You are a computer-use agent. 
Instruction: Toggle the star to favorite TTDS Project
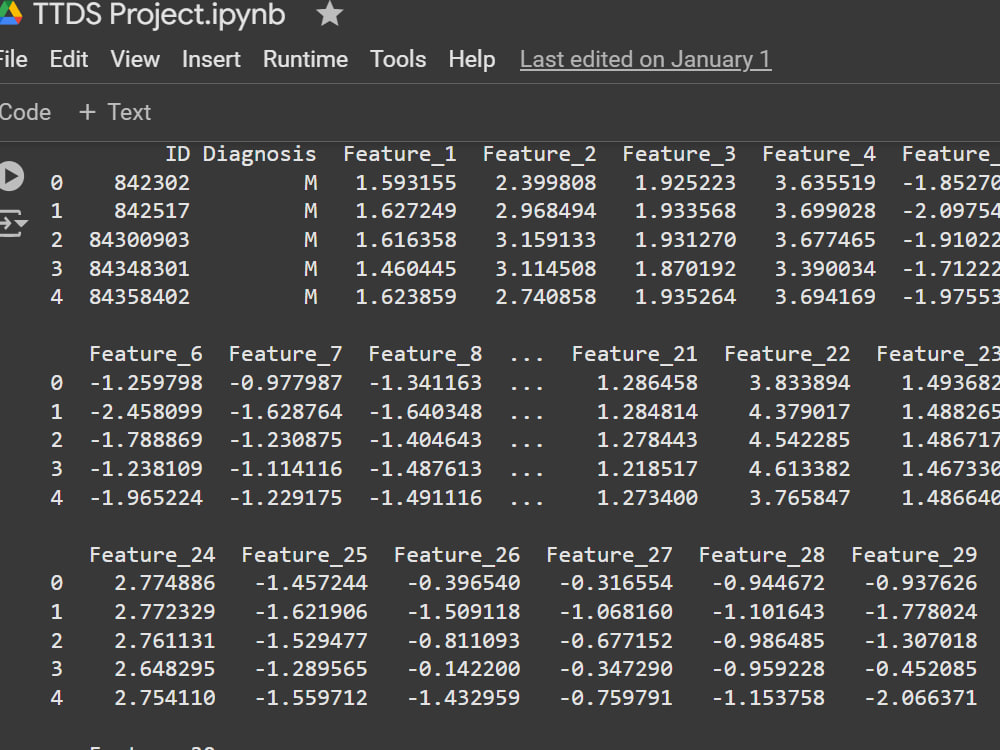click(330, 15)
